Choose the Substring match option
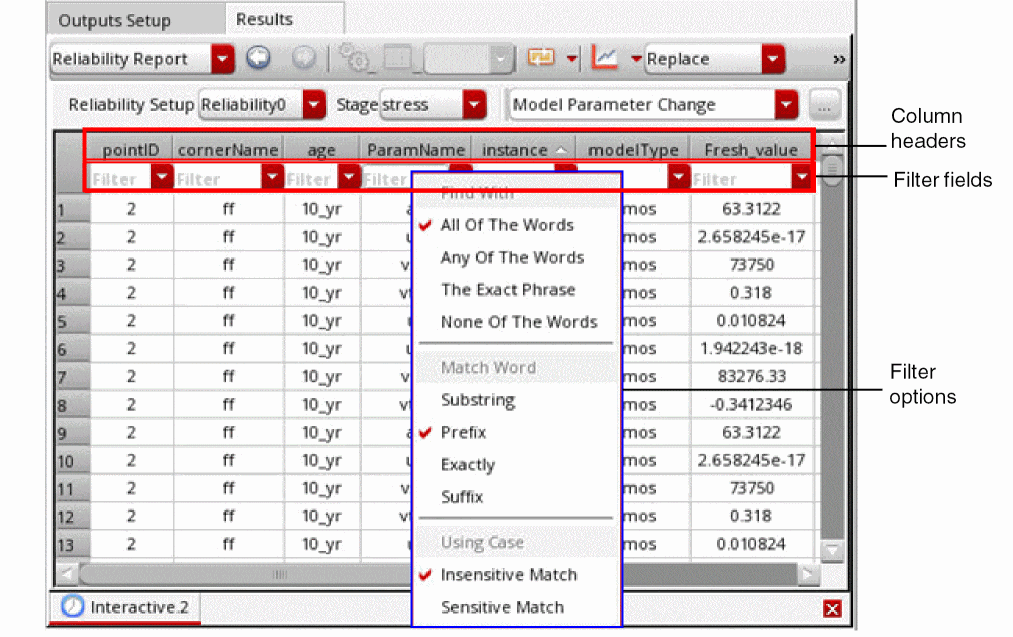 click(x=478, y=400)
